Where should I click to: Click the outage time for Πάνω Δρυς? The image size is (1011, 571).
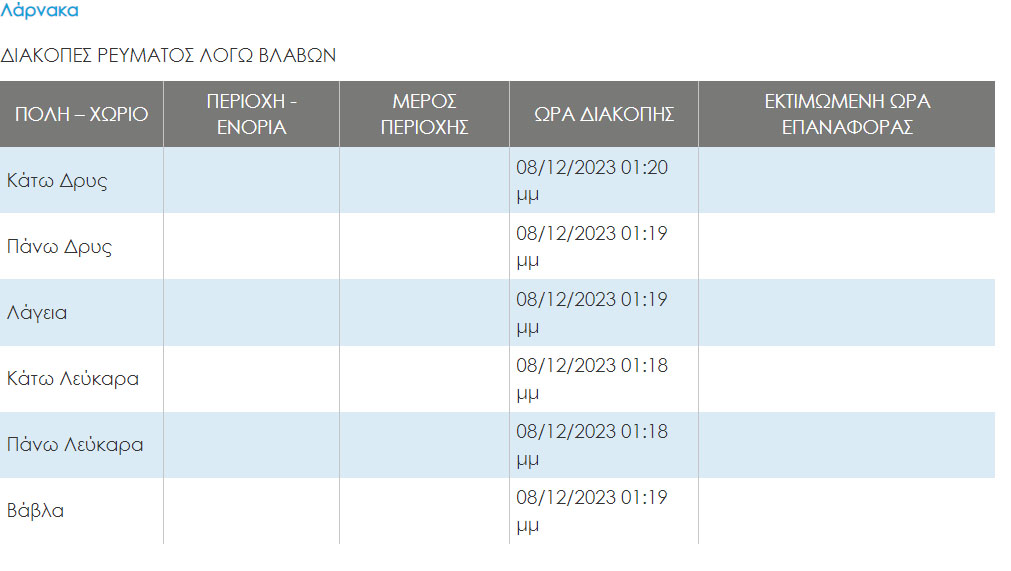pyautogui.click(x=592, y=246)
